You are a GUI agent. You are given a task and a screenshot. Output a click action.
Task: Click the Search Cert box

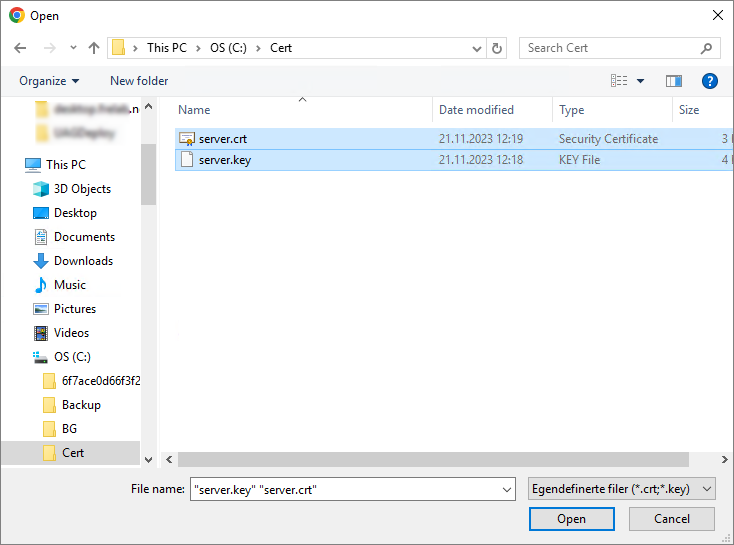coord(610,48)
